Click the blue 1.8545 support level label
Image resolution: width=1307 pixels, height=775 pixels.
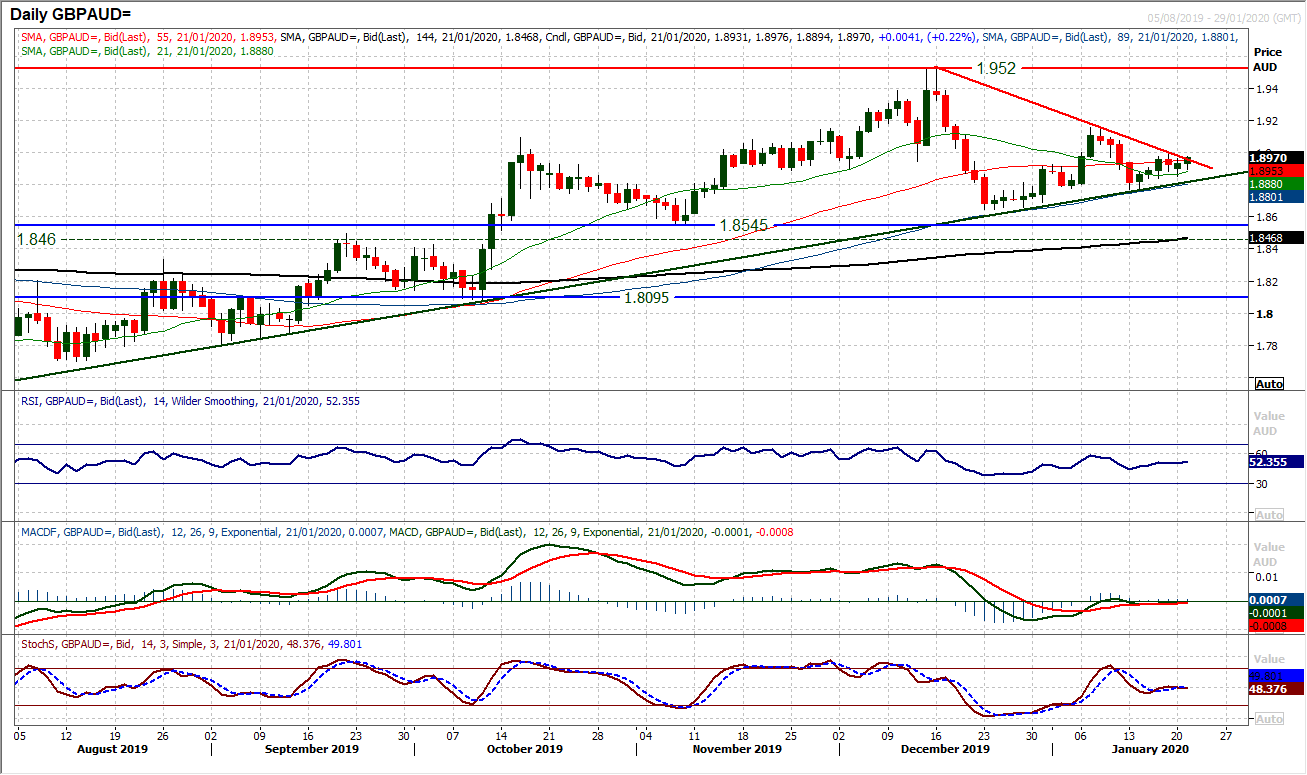click(x=746, y=225)
